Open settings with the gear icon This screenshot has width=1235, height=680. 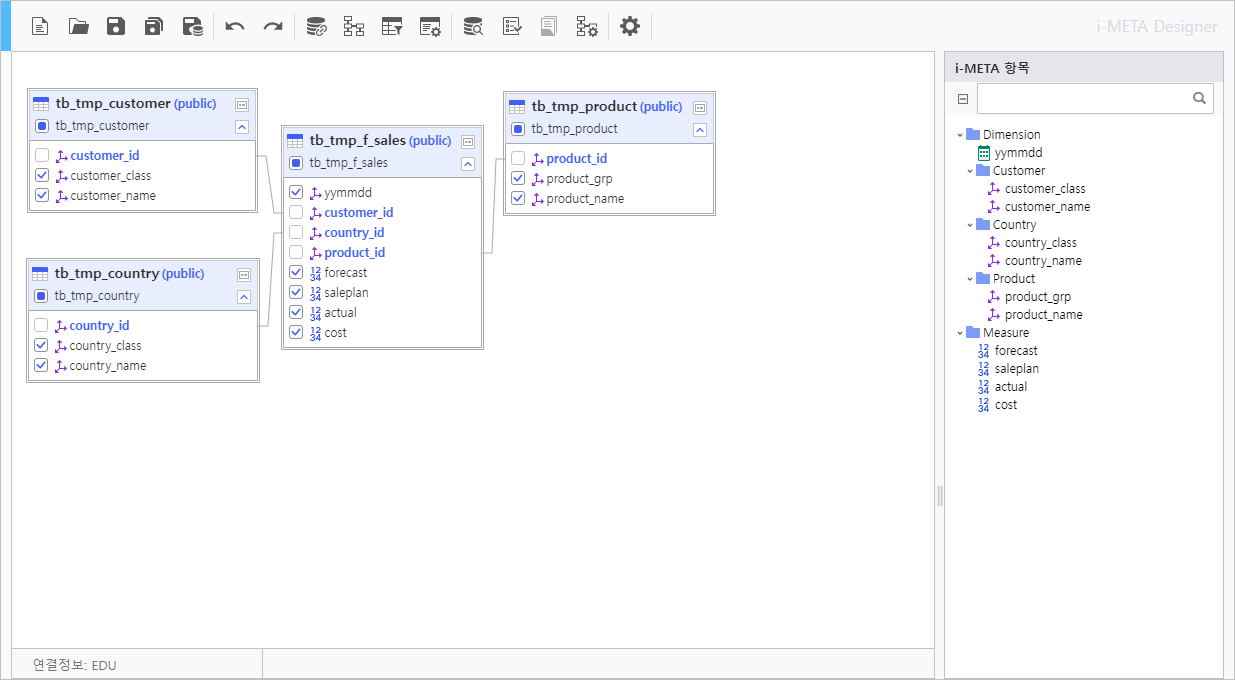tap(630, 26)
